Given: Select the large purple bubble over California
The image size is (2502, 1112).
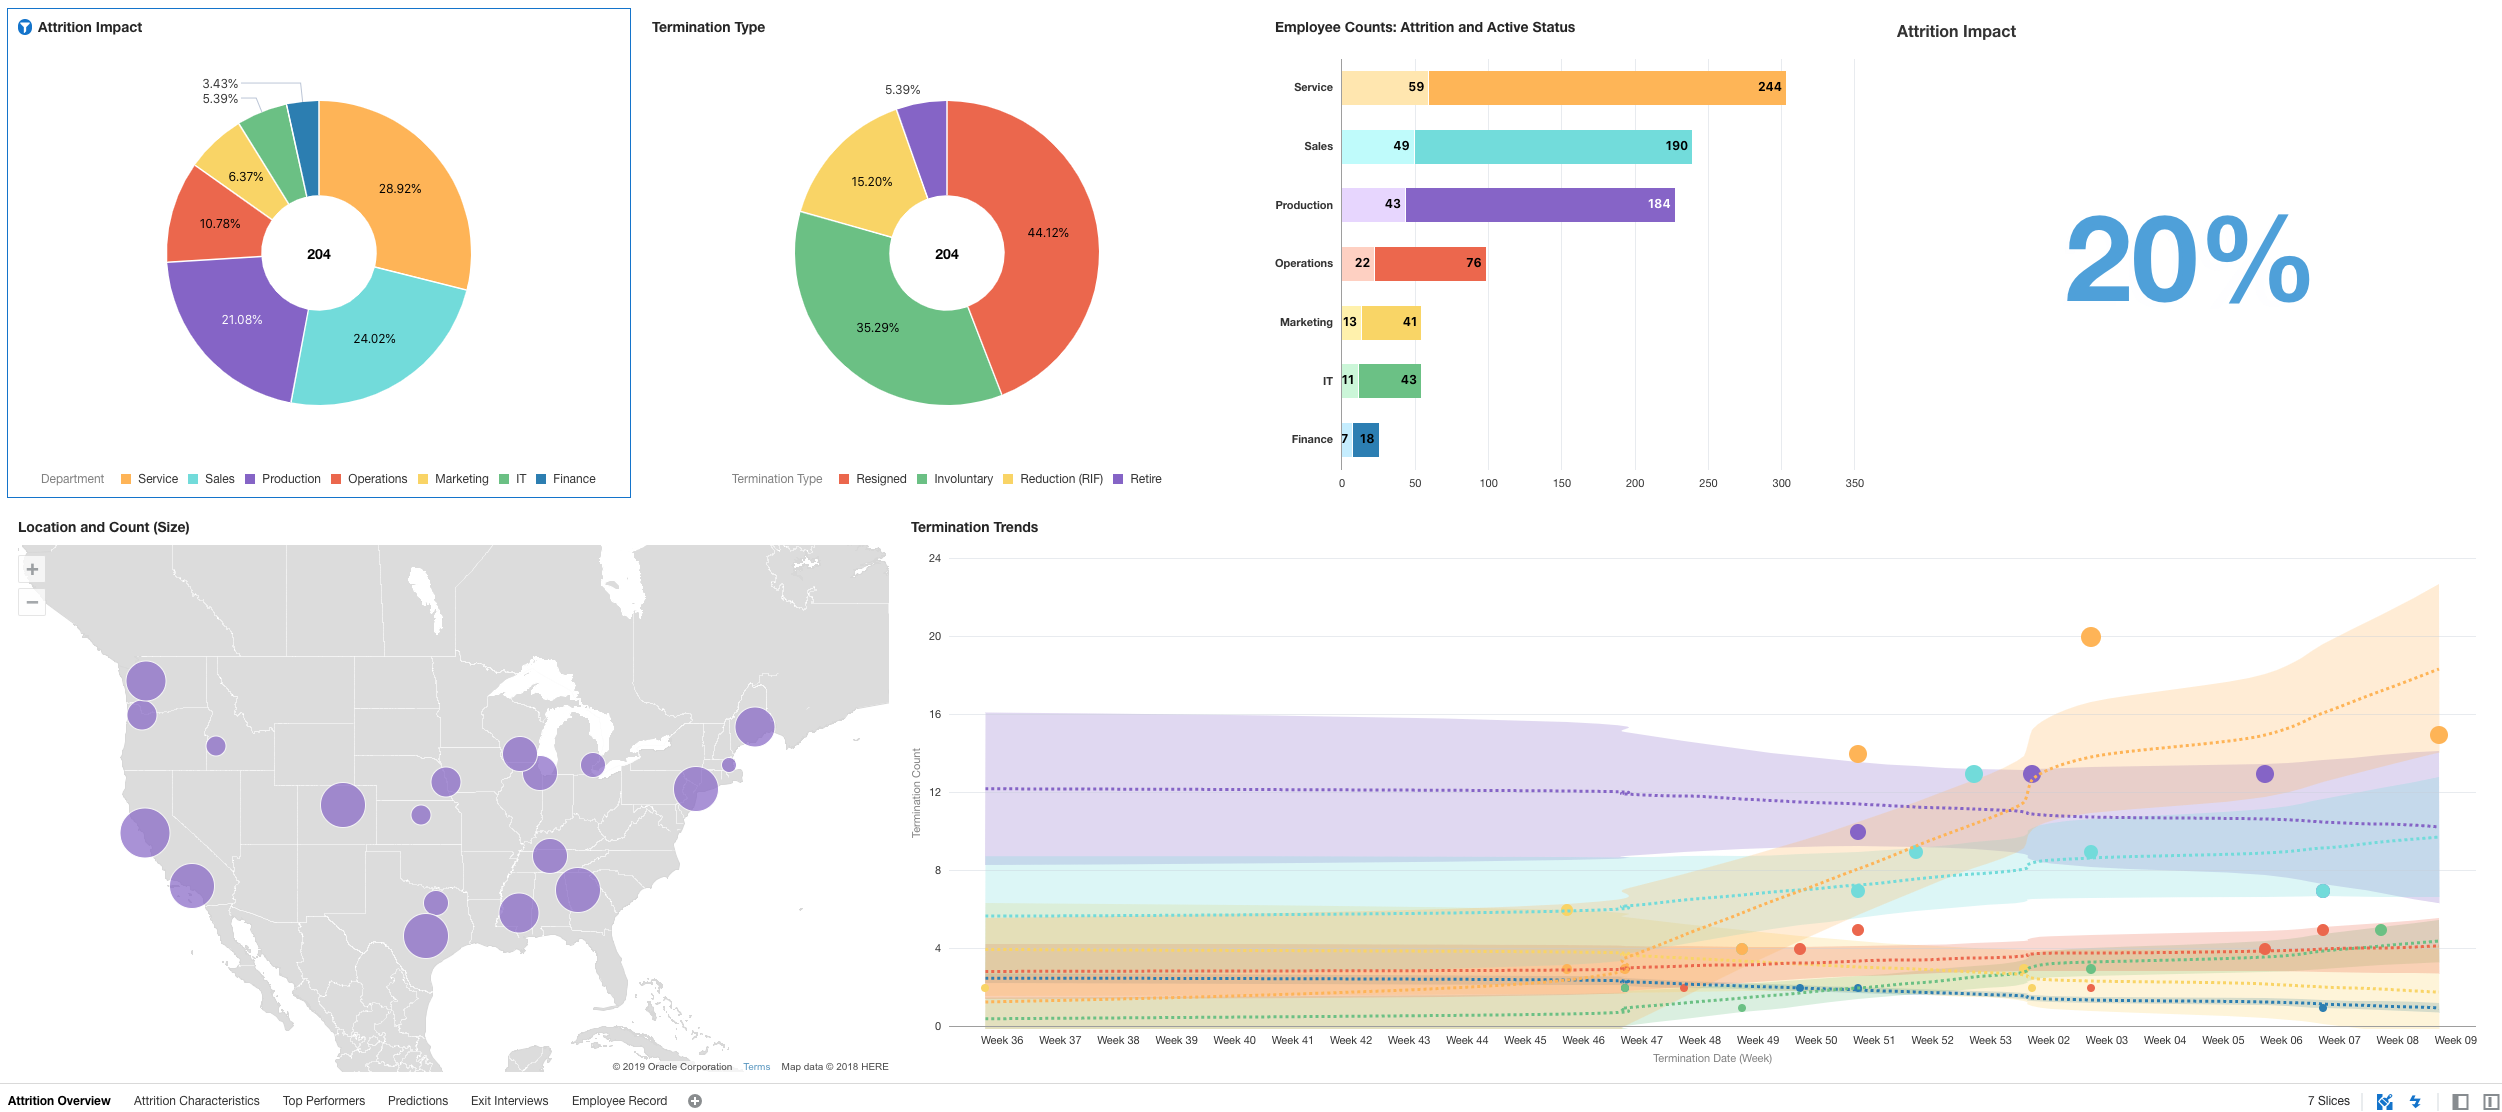Looking at the screenshot, I should 143,830.
